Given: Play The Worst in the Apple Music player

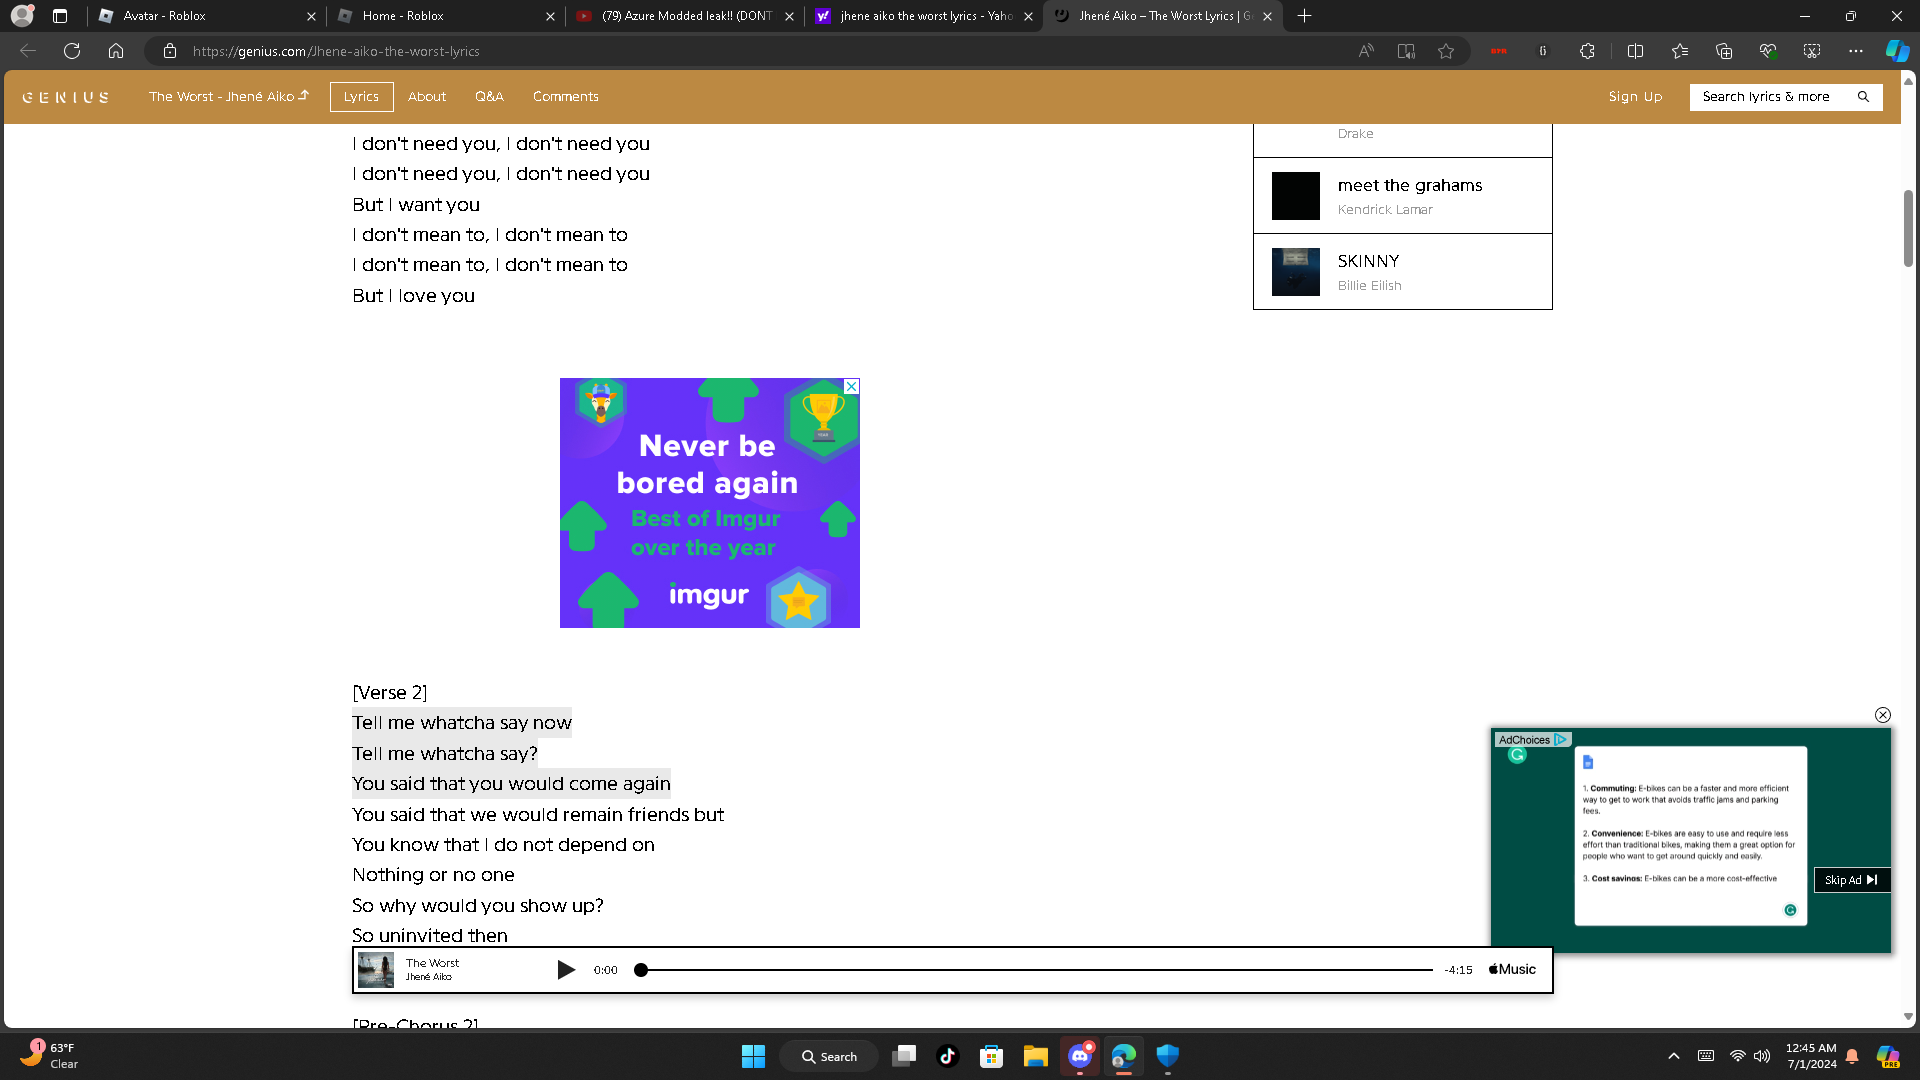Looking at the screenshot, I should [x=566, y=970].
